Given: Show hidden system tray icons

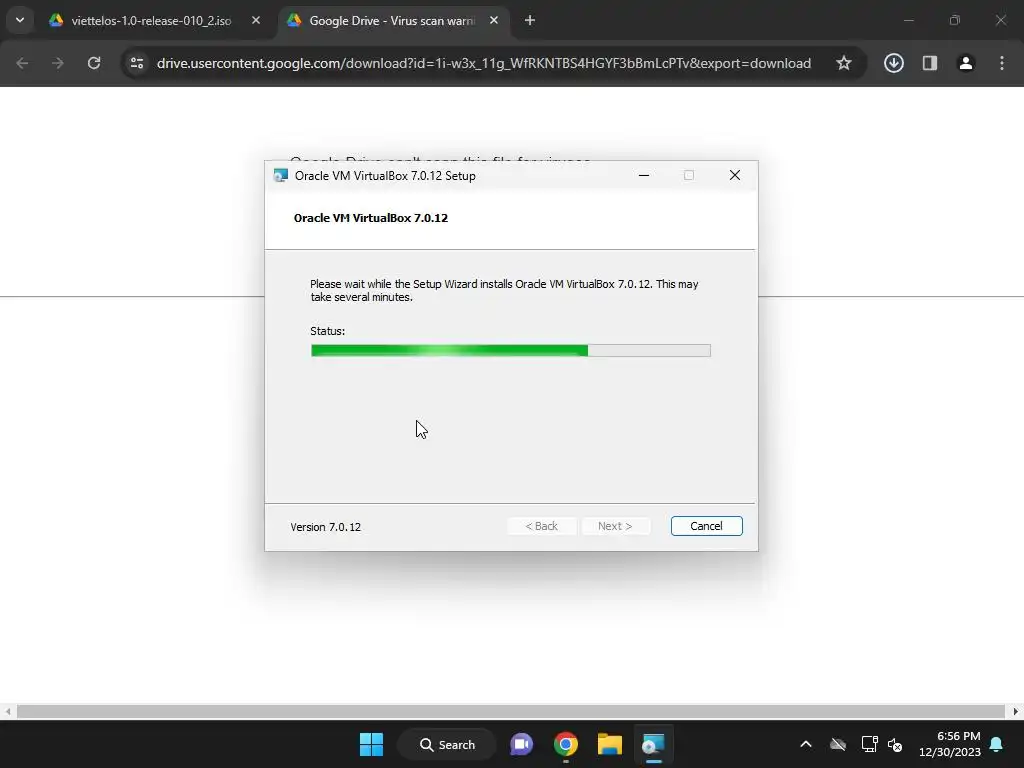Looking at the screenshot, I should pyautogui.click(x=806, y=744).
